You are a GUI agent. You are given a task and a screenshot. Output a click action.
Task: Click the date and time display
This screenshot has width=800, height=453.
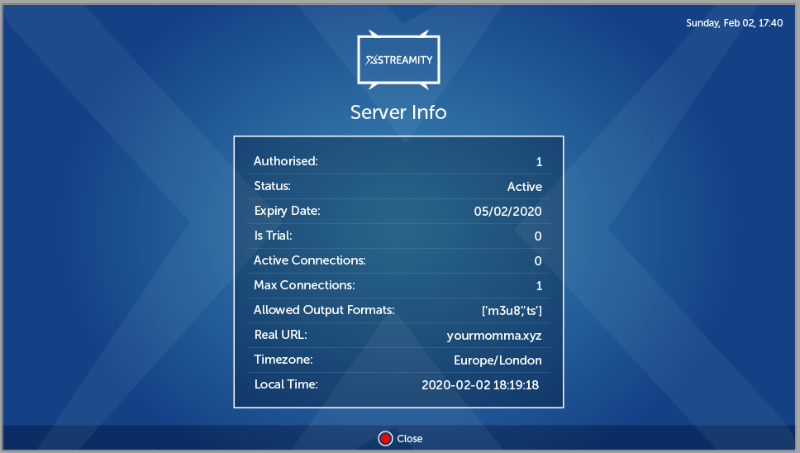(x=734, y=22)
